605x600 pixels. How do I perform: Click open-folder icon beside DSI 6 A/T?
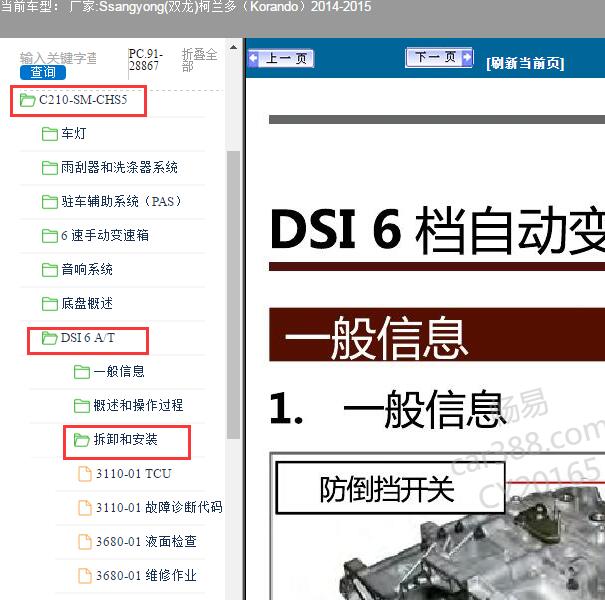pos(49,338)
